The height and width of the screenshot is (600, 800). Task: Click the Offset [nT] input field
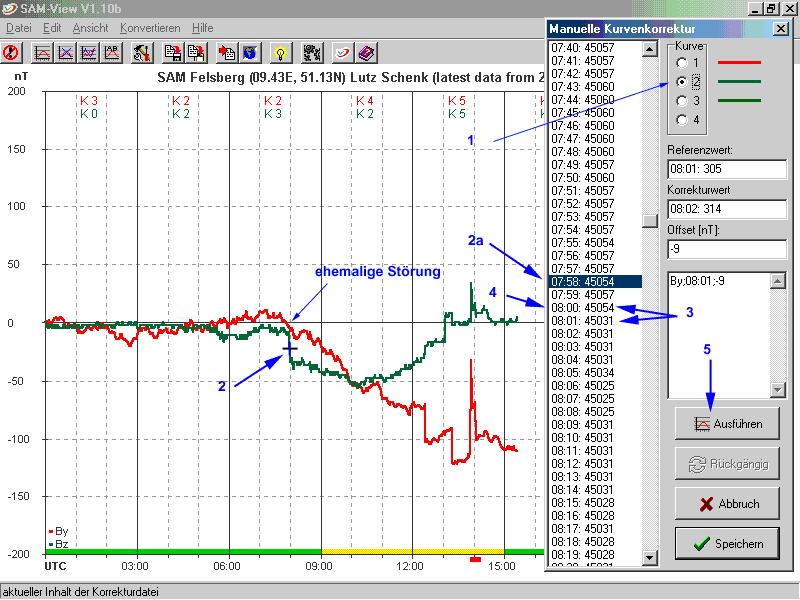coord(727,249)
